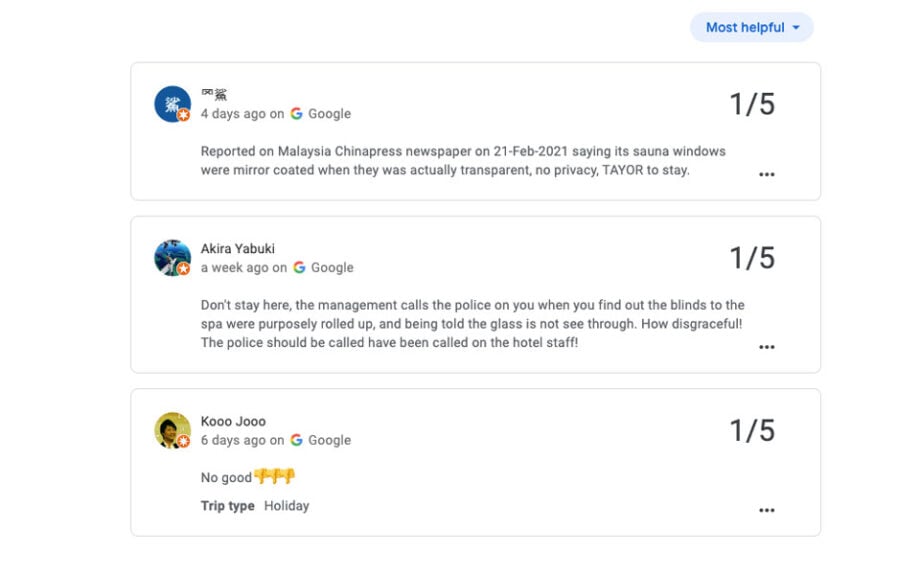Click the local guide badge on Akira's avatar
Screen dimensions: 920x575
pyautogui.click(x=184, y=269)
